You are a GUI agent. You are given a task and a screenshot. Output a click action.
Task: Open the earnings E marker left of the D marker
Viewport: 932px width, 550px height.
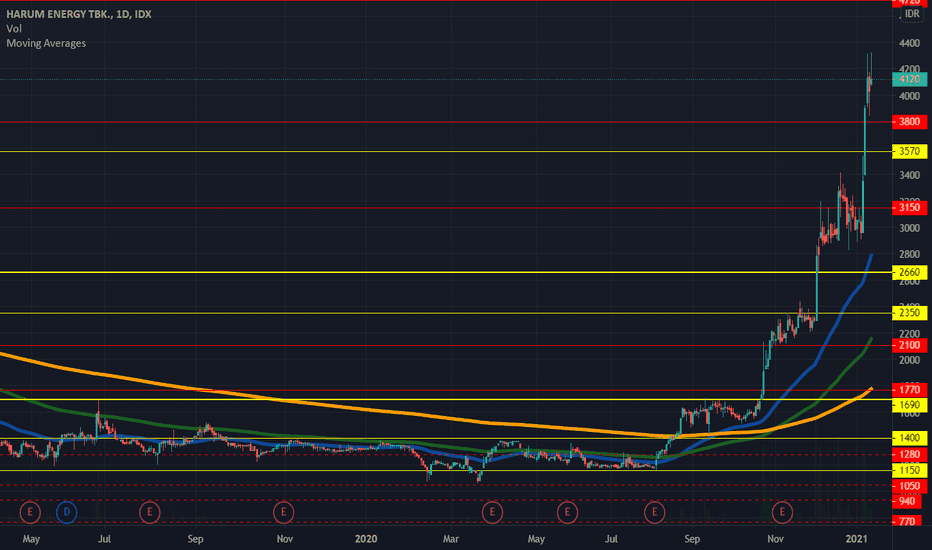click(30, 512)
